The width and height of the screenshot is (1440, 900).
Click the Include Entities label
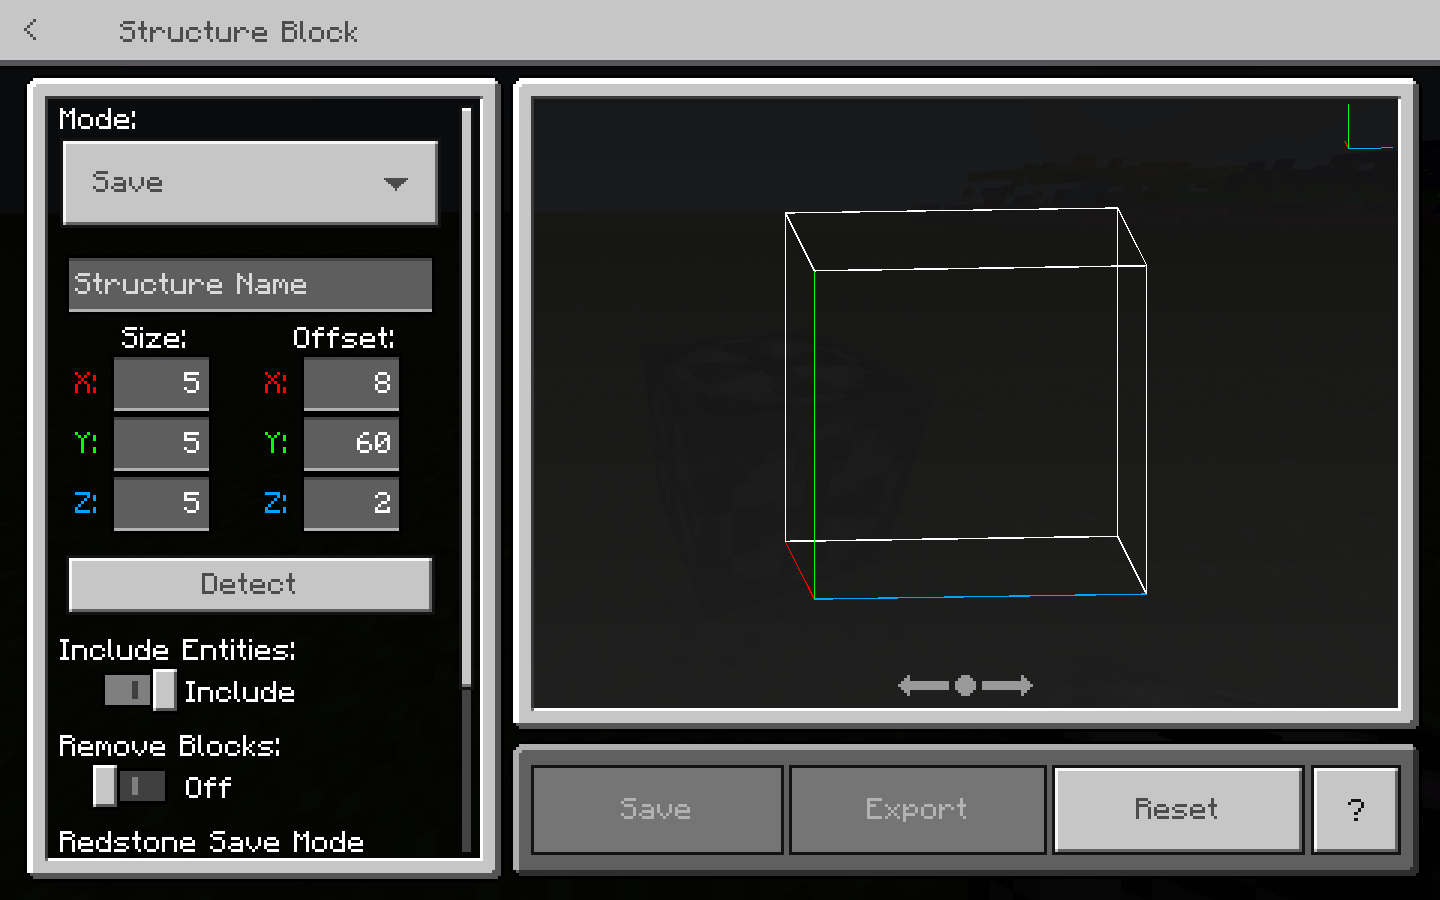[x=177, y=650]
